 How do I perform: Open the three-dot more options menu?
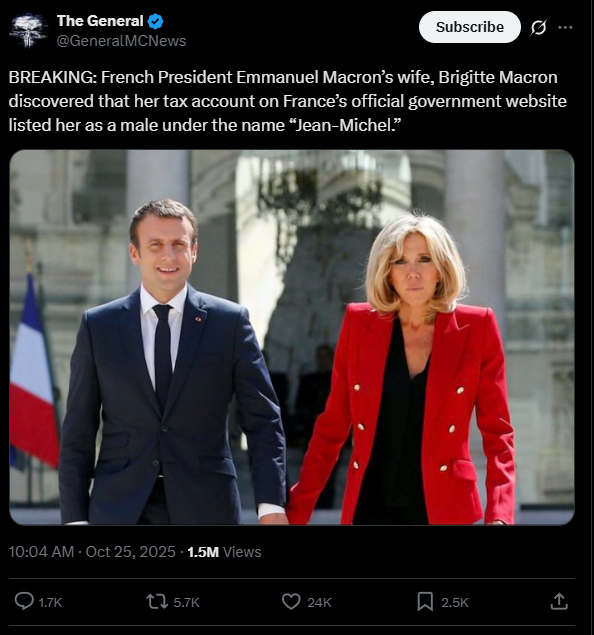[565, 28]
